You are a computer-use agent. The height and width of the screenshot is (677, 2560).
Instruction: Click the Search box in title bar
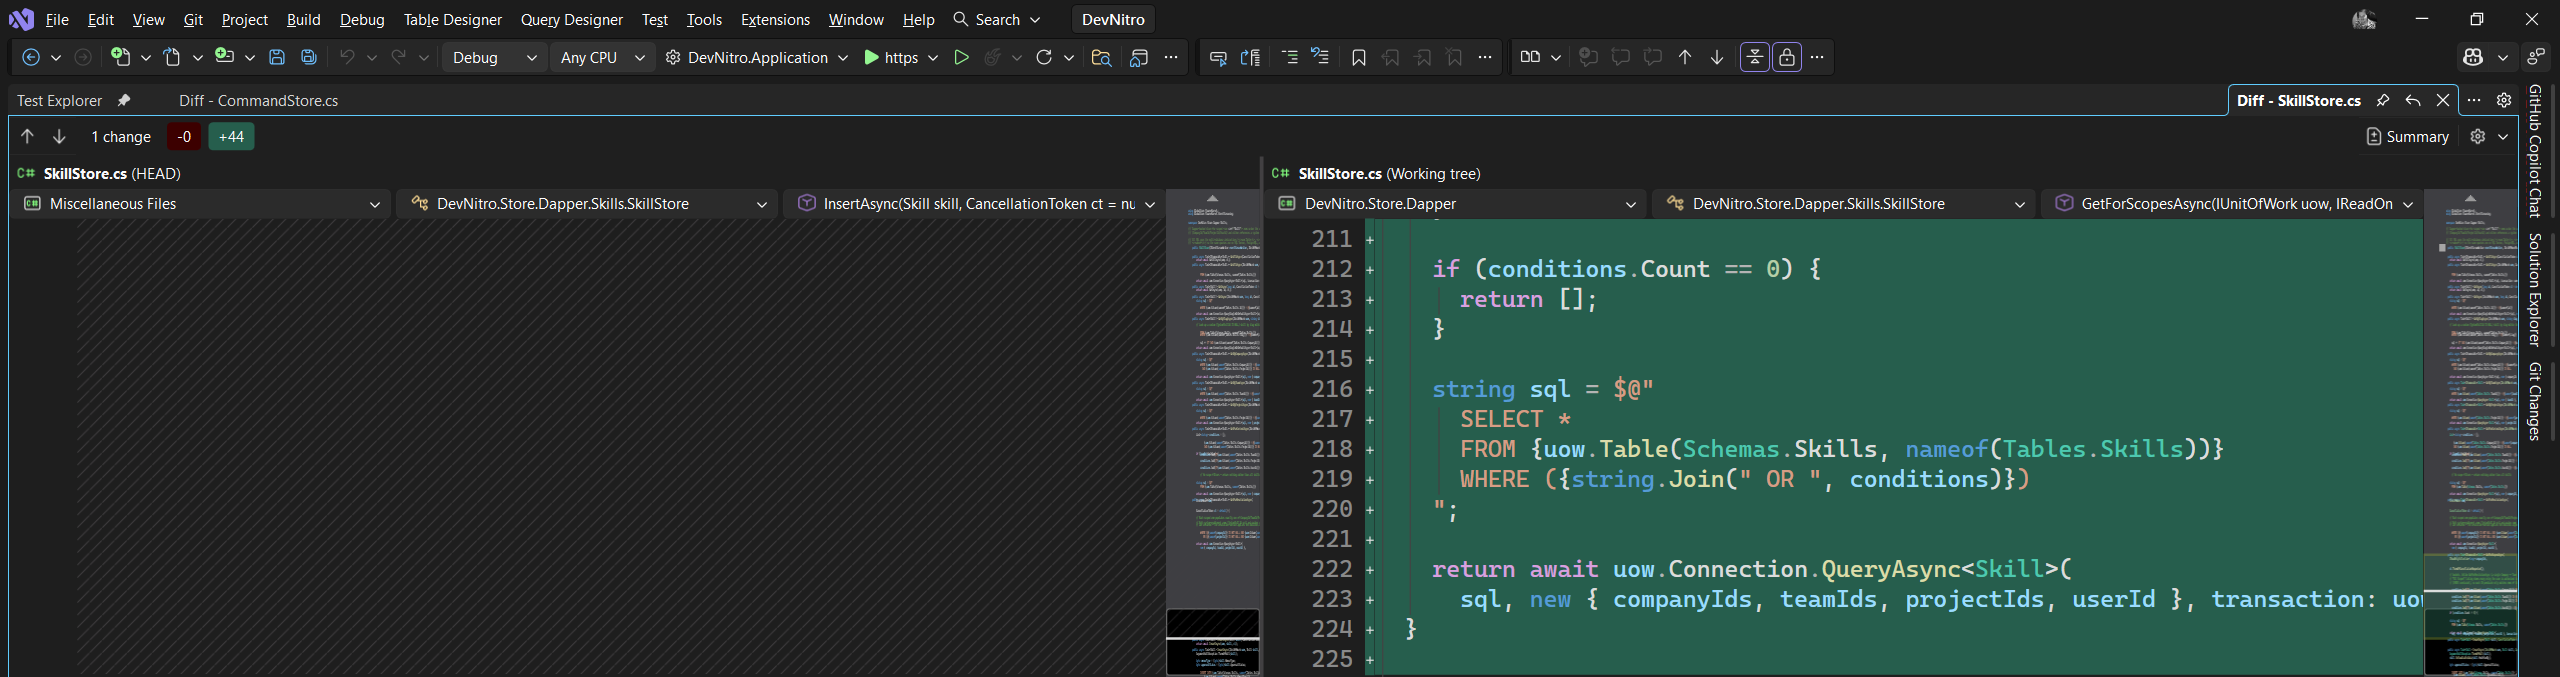(x=997, y=19)
